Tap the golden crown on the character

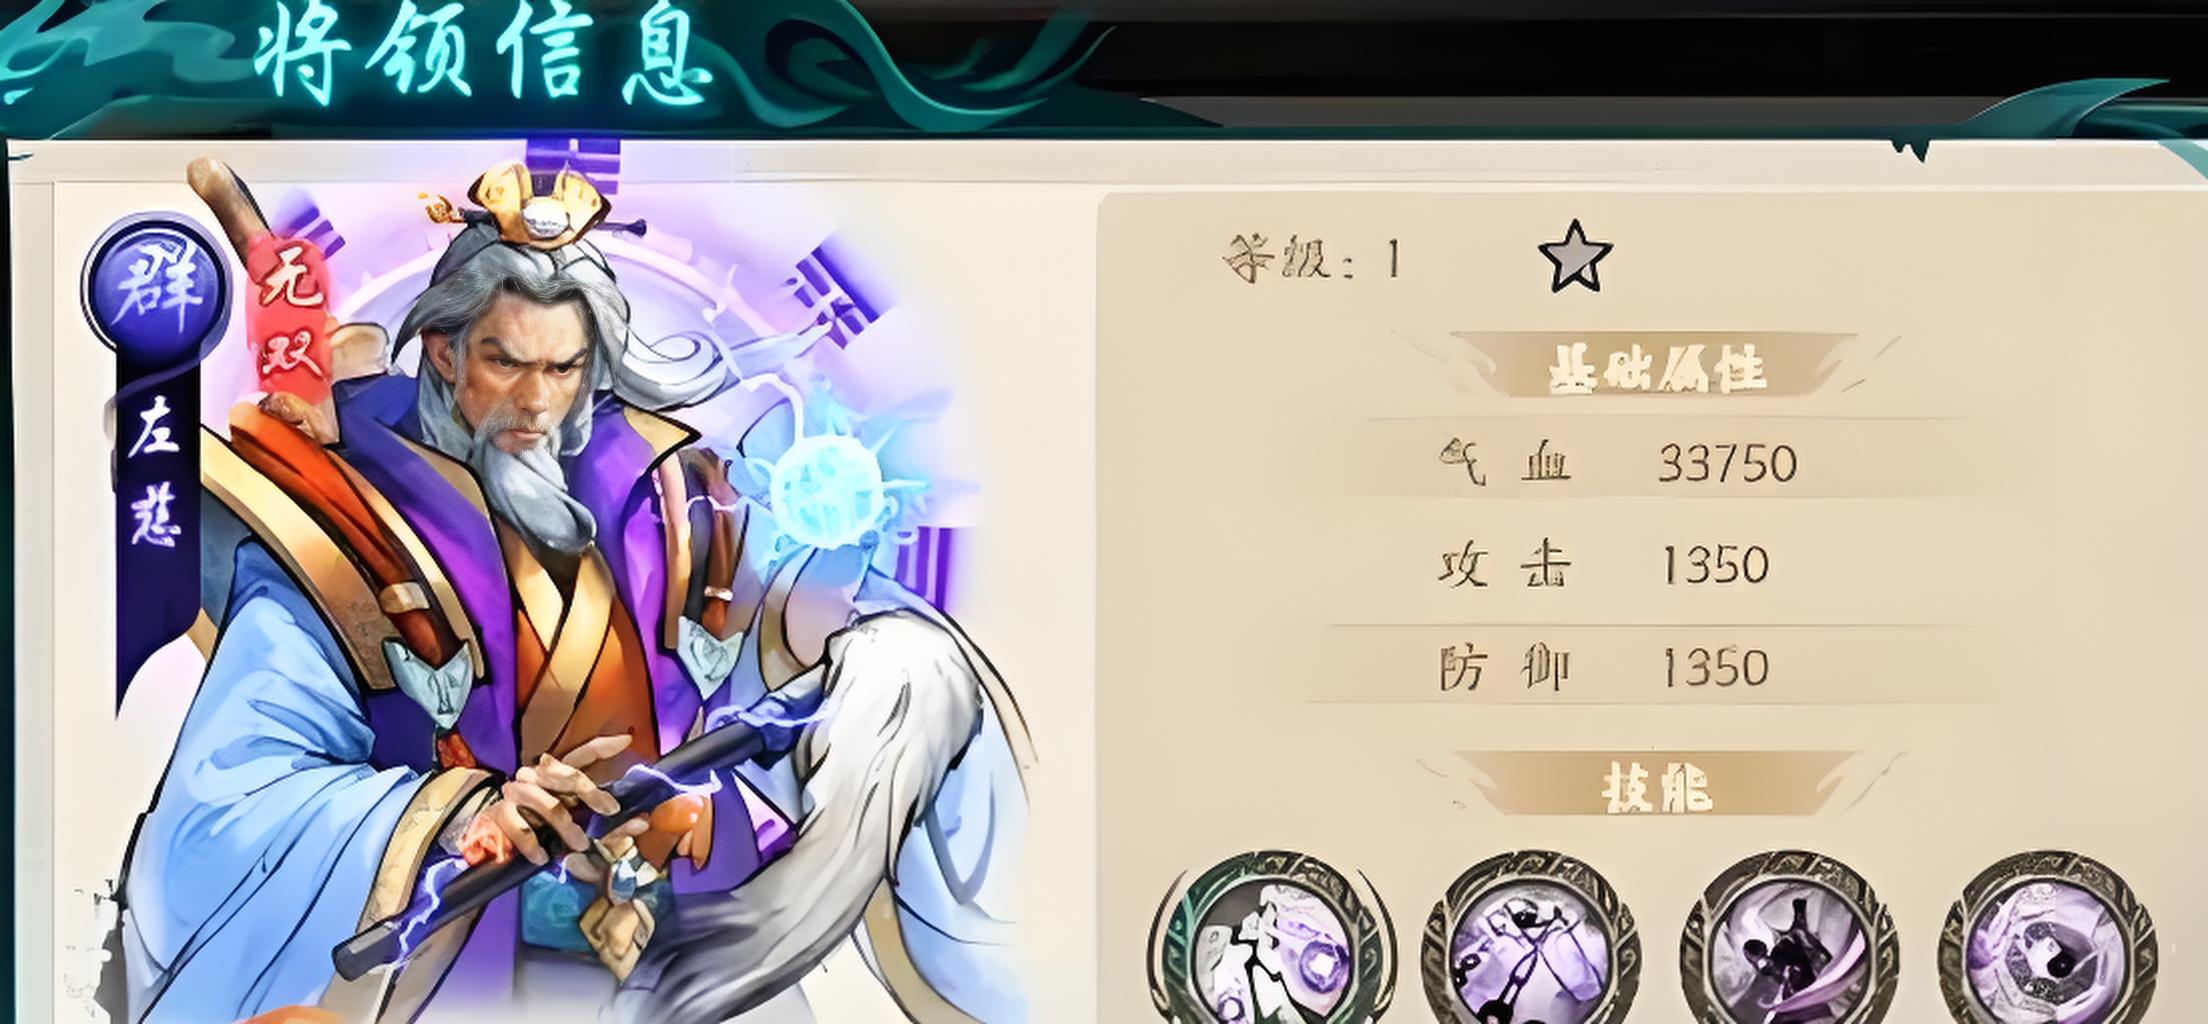point(530,205)
